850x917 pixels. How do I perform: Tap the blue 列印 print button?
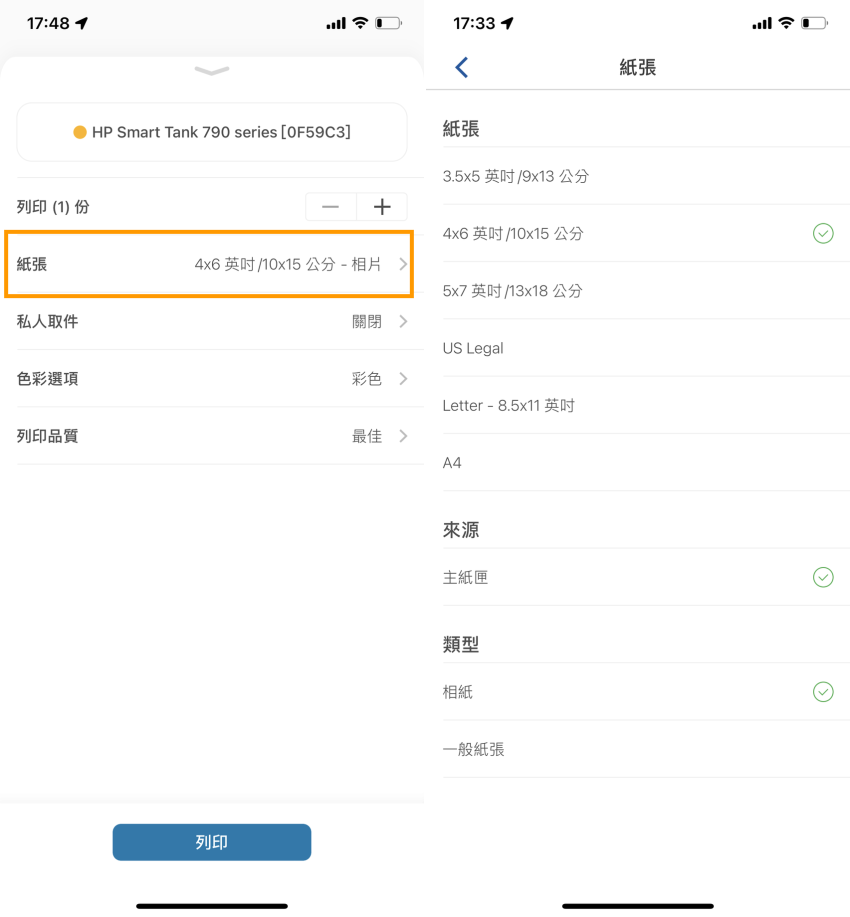click(212, 842)
